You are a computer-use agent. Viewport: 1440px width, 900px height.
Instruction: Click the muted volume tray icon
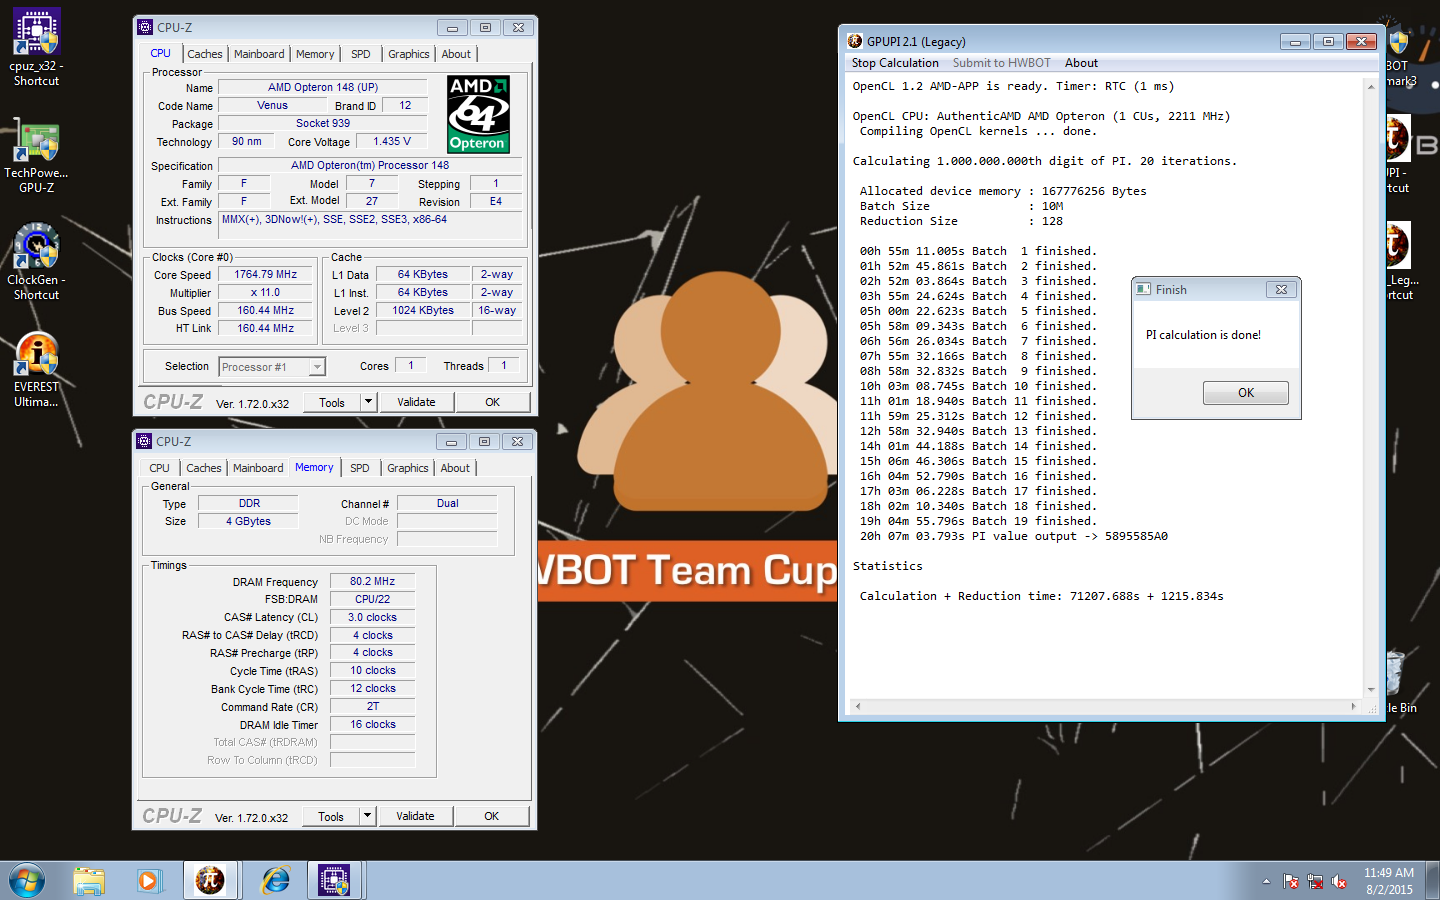[1339, 881]
